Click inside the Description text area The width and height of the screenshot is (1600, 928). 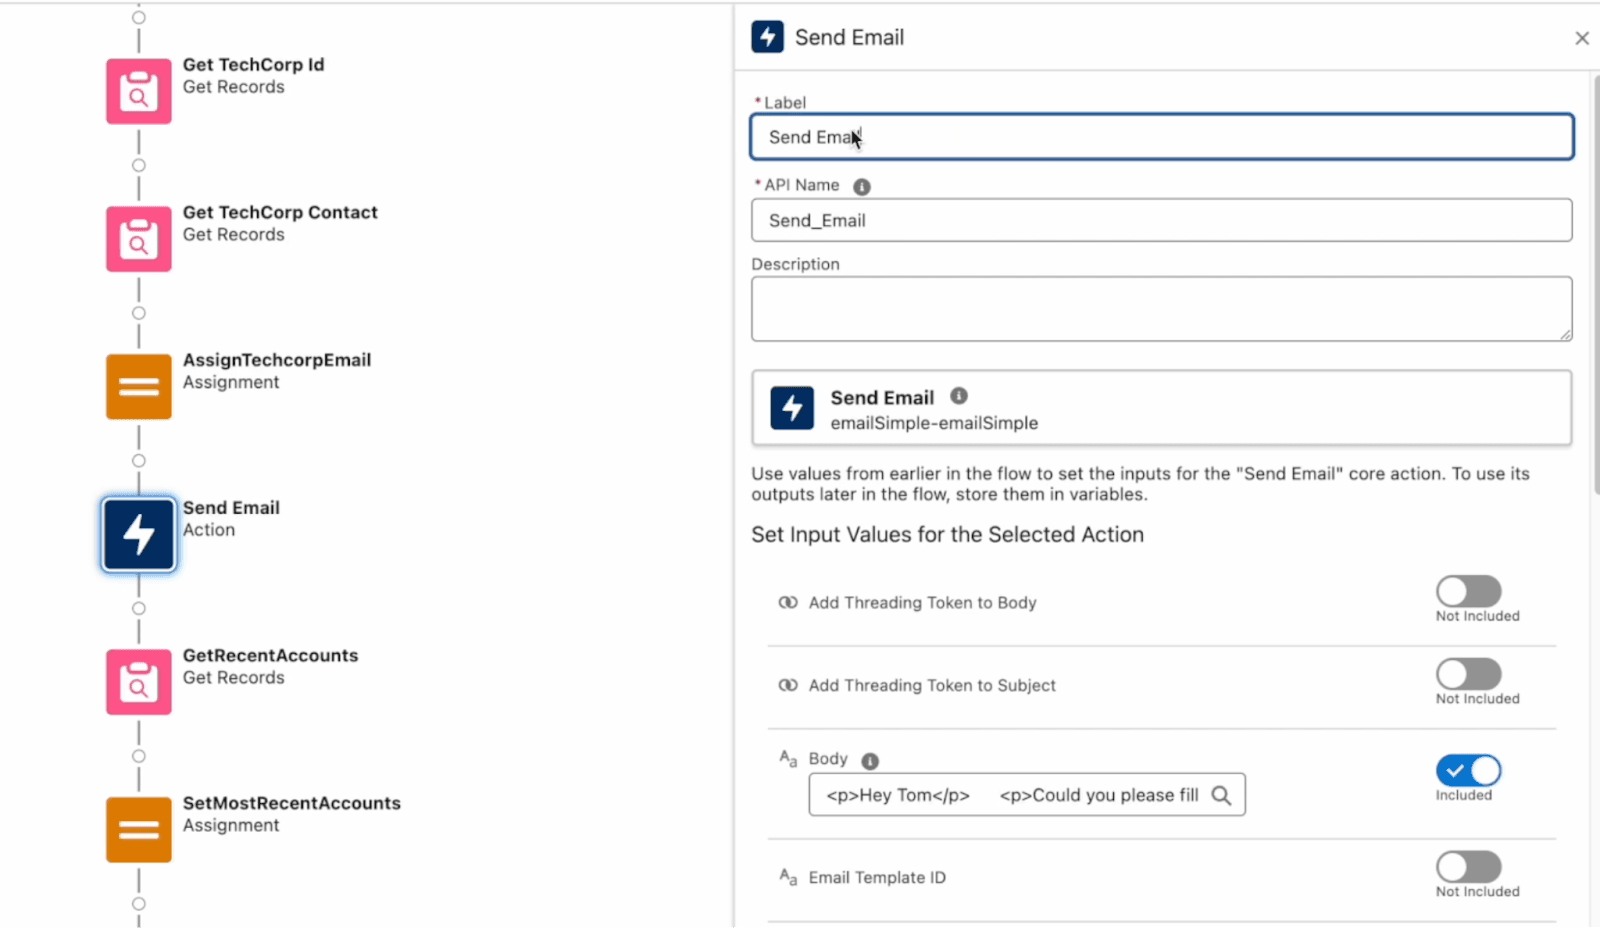[1160, 309]
